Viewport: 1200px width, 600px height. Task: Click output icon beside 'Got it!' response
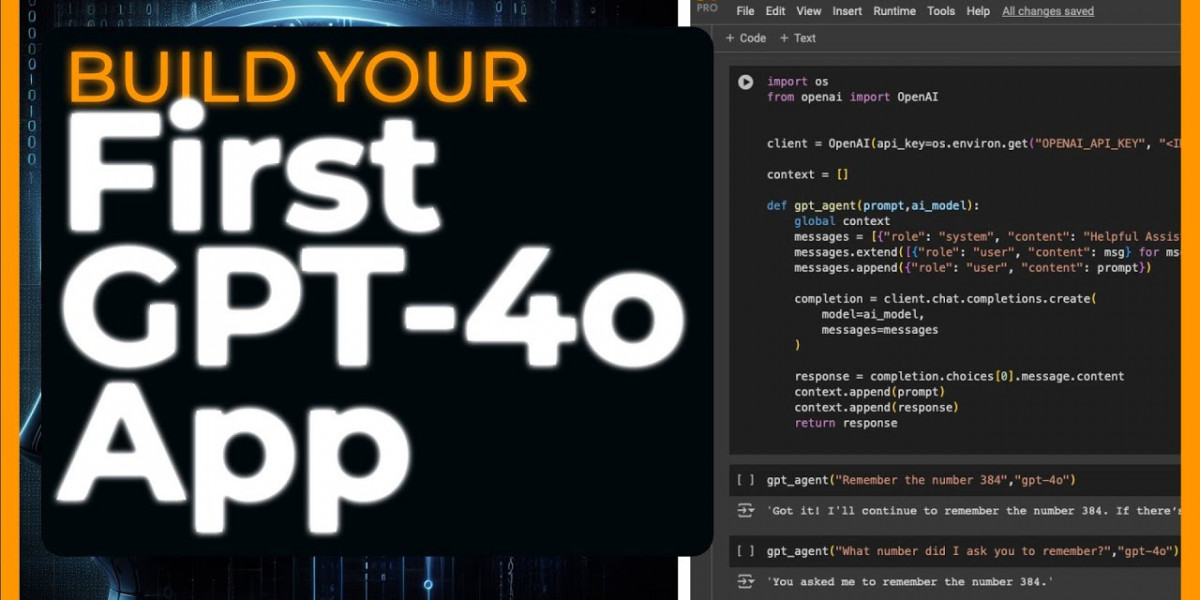tap(745, 511)
